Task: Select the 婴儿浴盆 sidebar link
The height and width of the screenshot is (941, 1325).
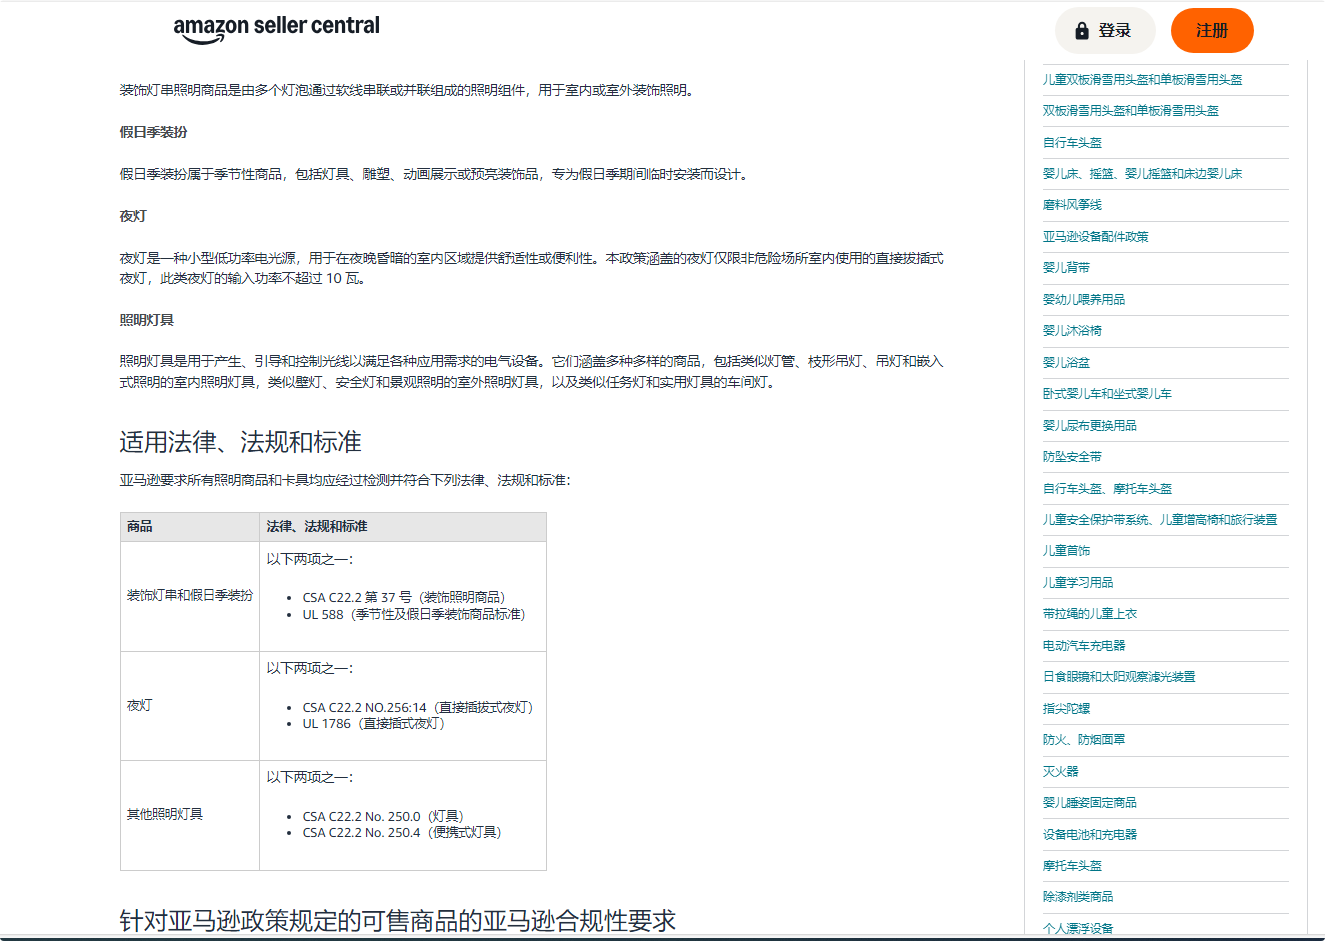Action: [x=1066, y=363]
